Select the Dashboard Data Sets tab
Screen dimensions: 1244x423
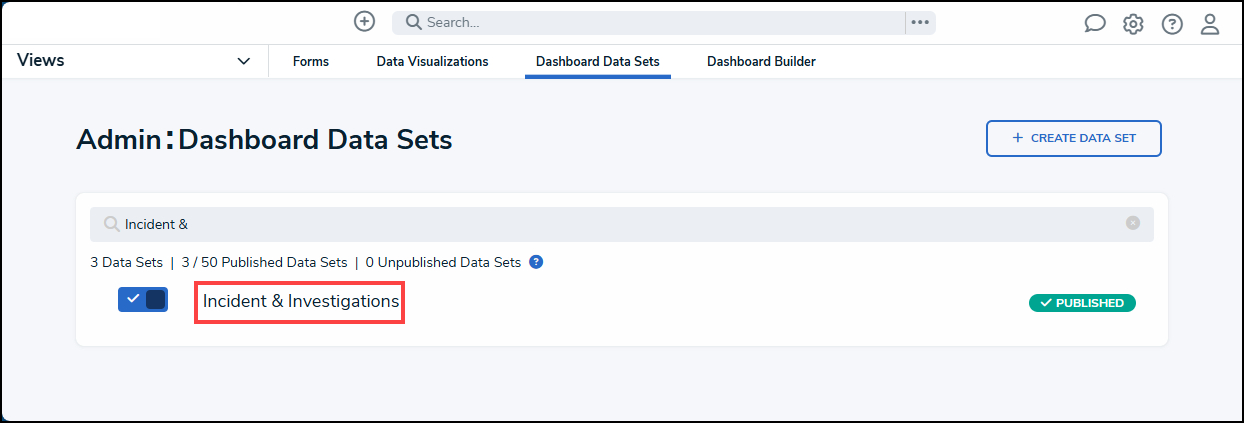coord(597,61)
